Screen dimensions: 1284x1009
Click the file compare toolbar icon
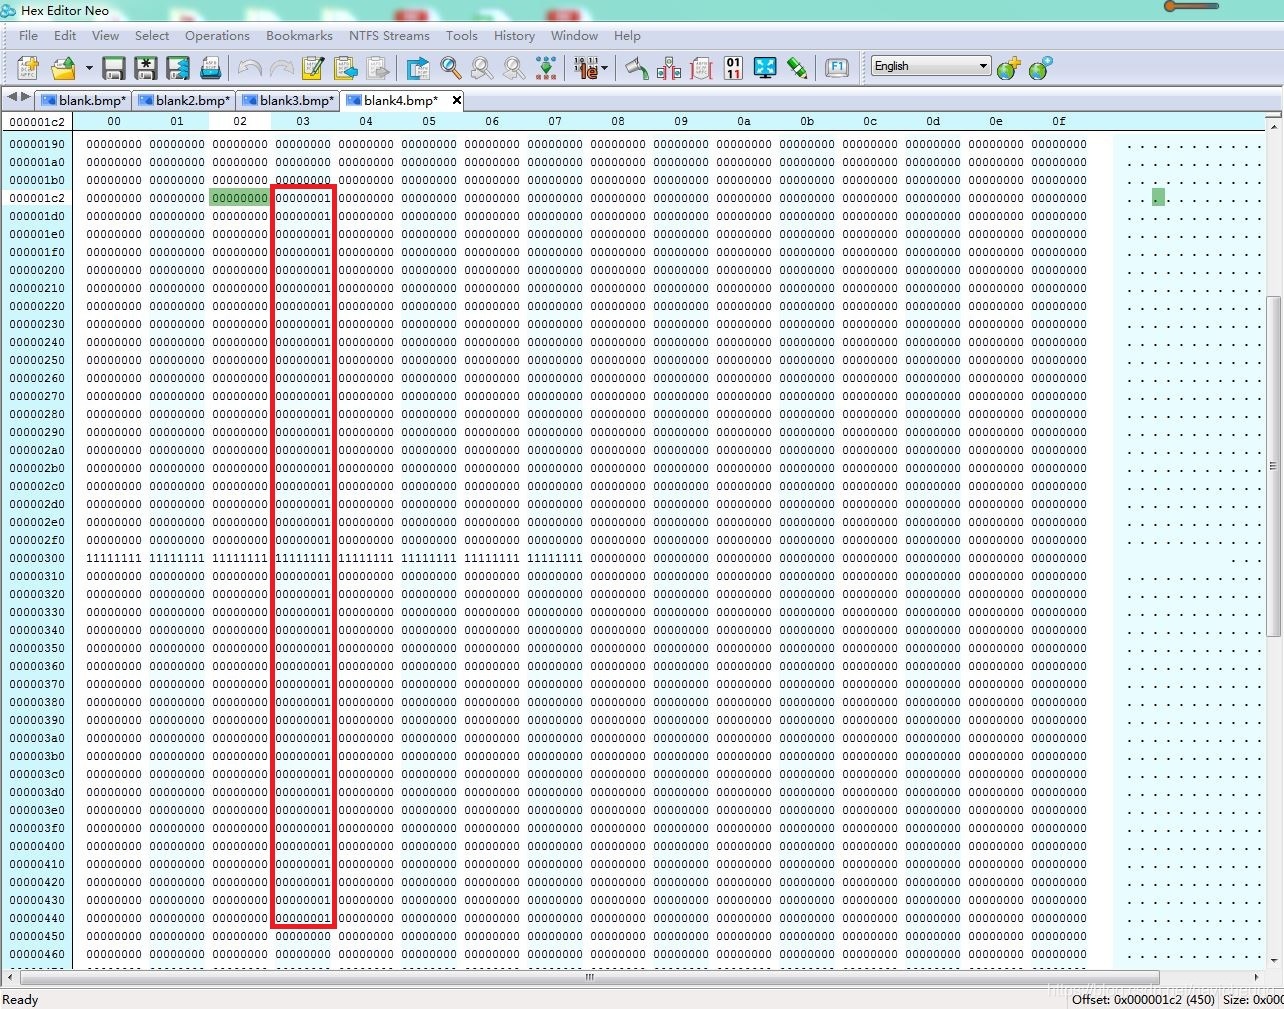(x=669, y=68)
